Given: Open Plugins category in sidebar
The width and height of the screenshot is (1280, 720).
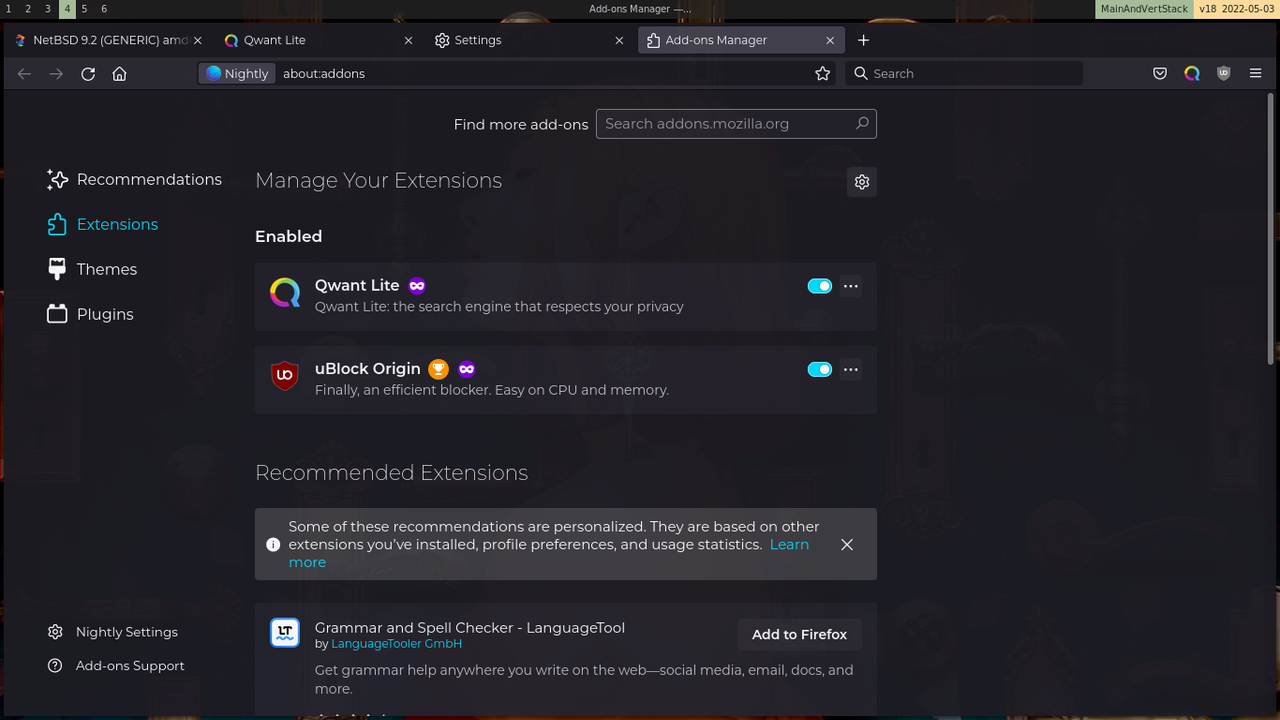Looking at the screenshot, I should pyautogui.click(x=90, y=314).
